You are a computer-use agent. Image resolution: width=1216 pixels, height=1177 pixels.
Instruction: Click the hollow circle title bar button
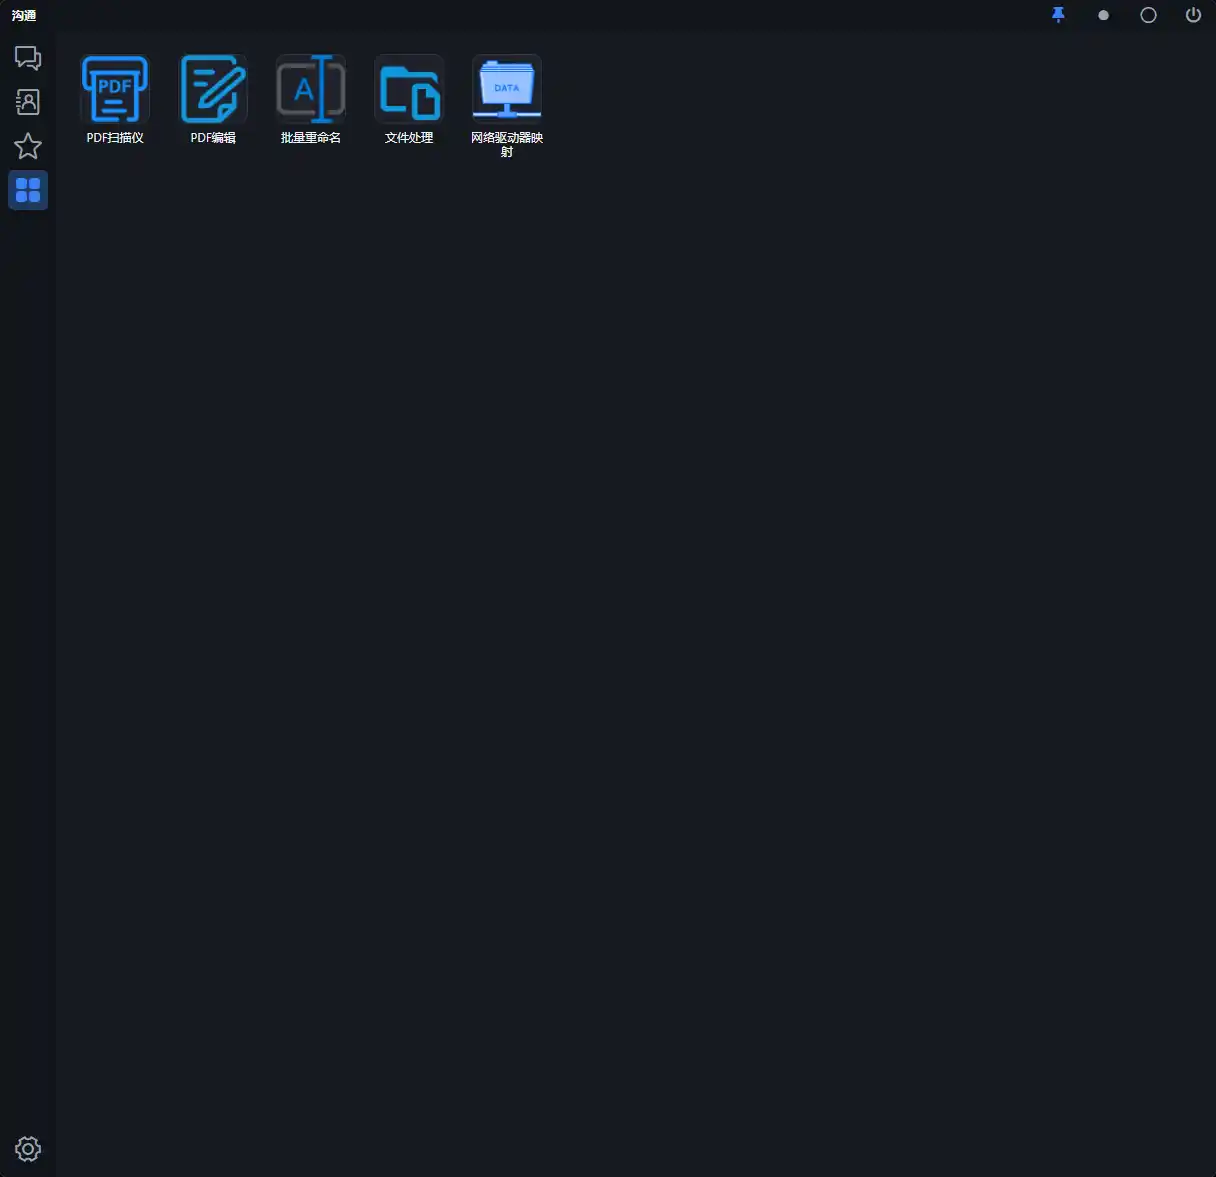click(1148, 15)
